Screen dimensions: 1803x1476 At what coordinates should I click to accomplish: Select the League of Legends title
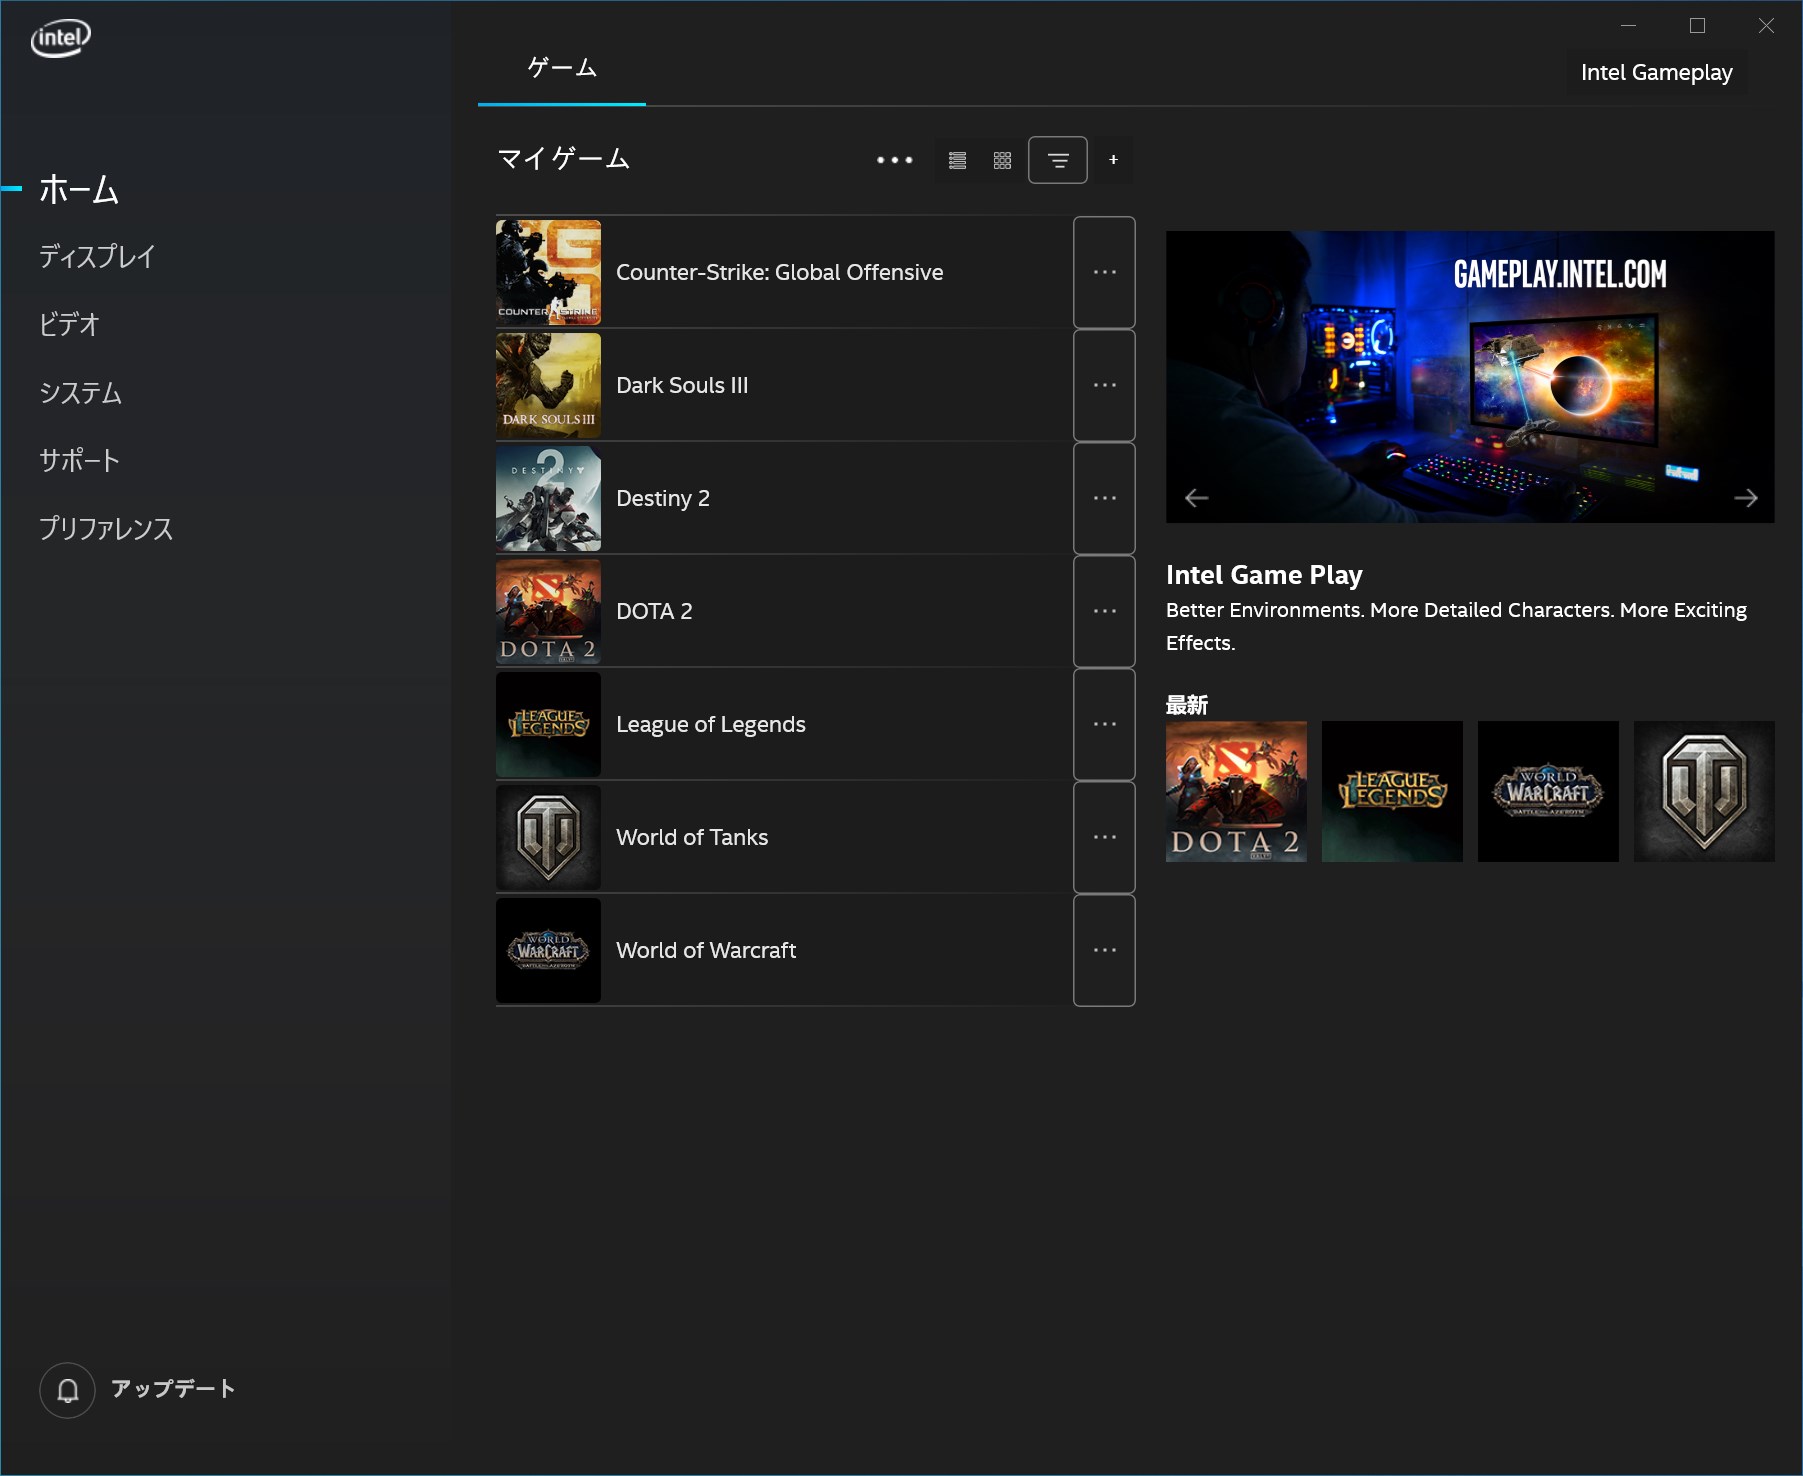[x=711, y=724]
